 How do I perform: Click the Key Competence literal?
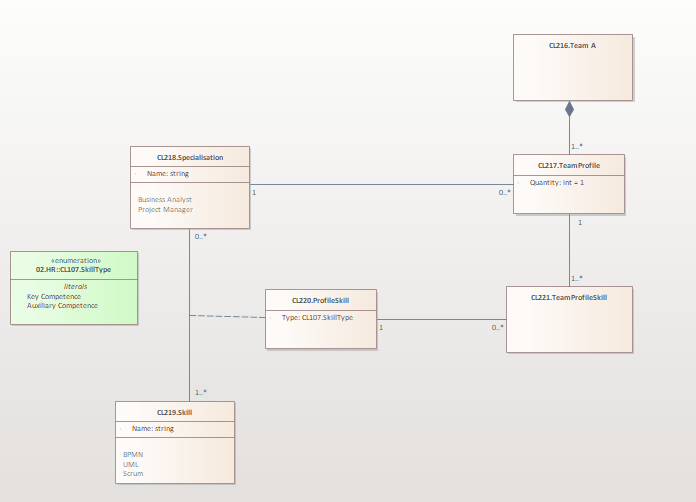pyautogui.click(x=54, y=296)
